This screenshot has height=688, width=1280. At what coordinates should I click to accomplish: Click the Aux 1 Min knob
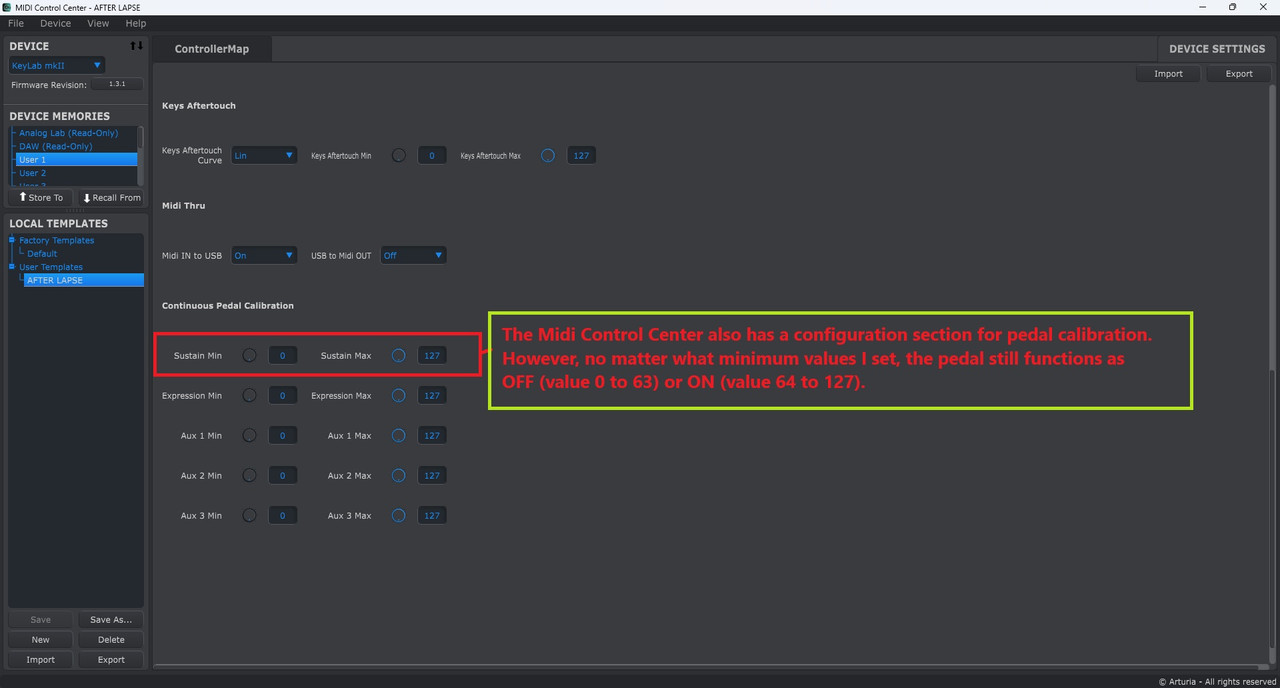(250, 435)
